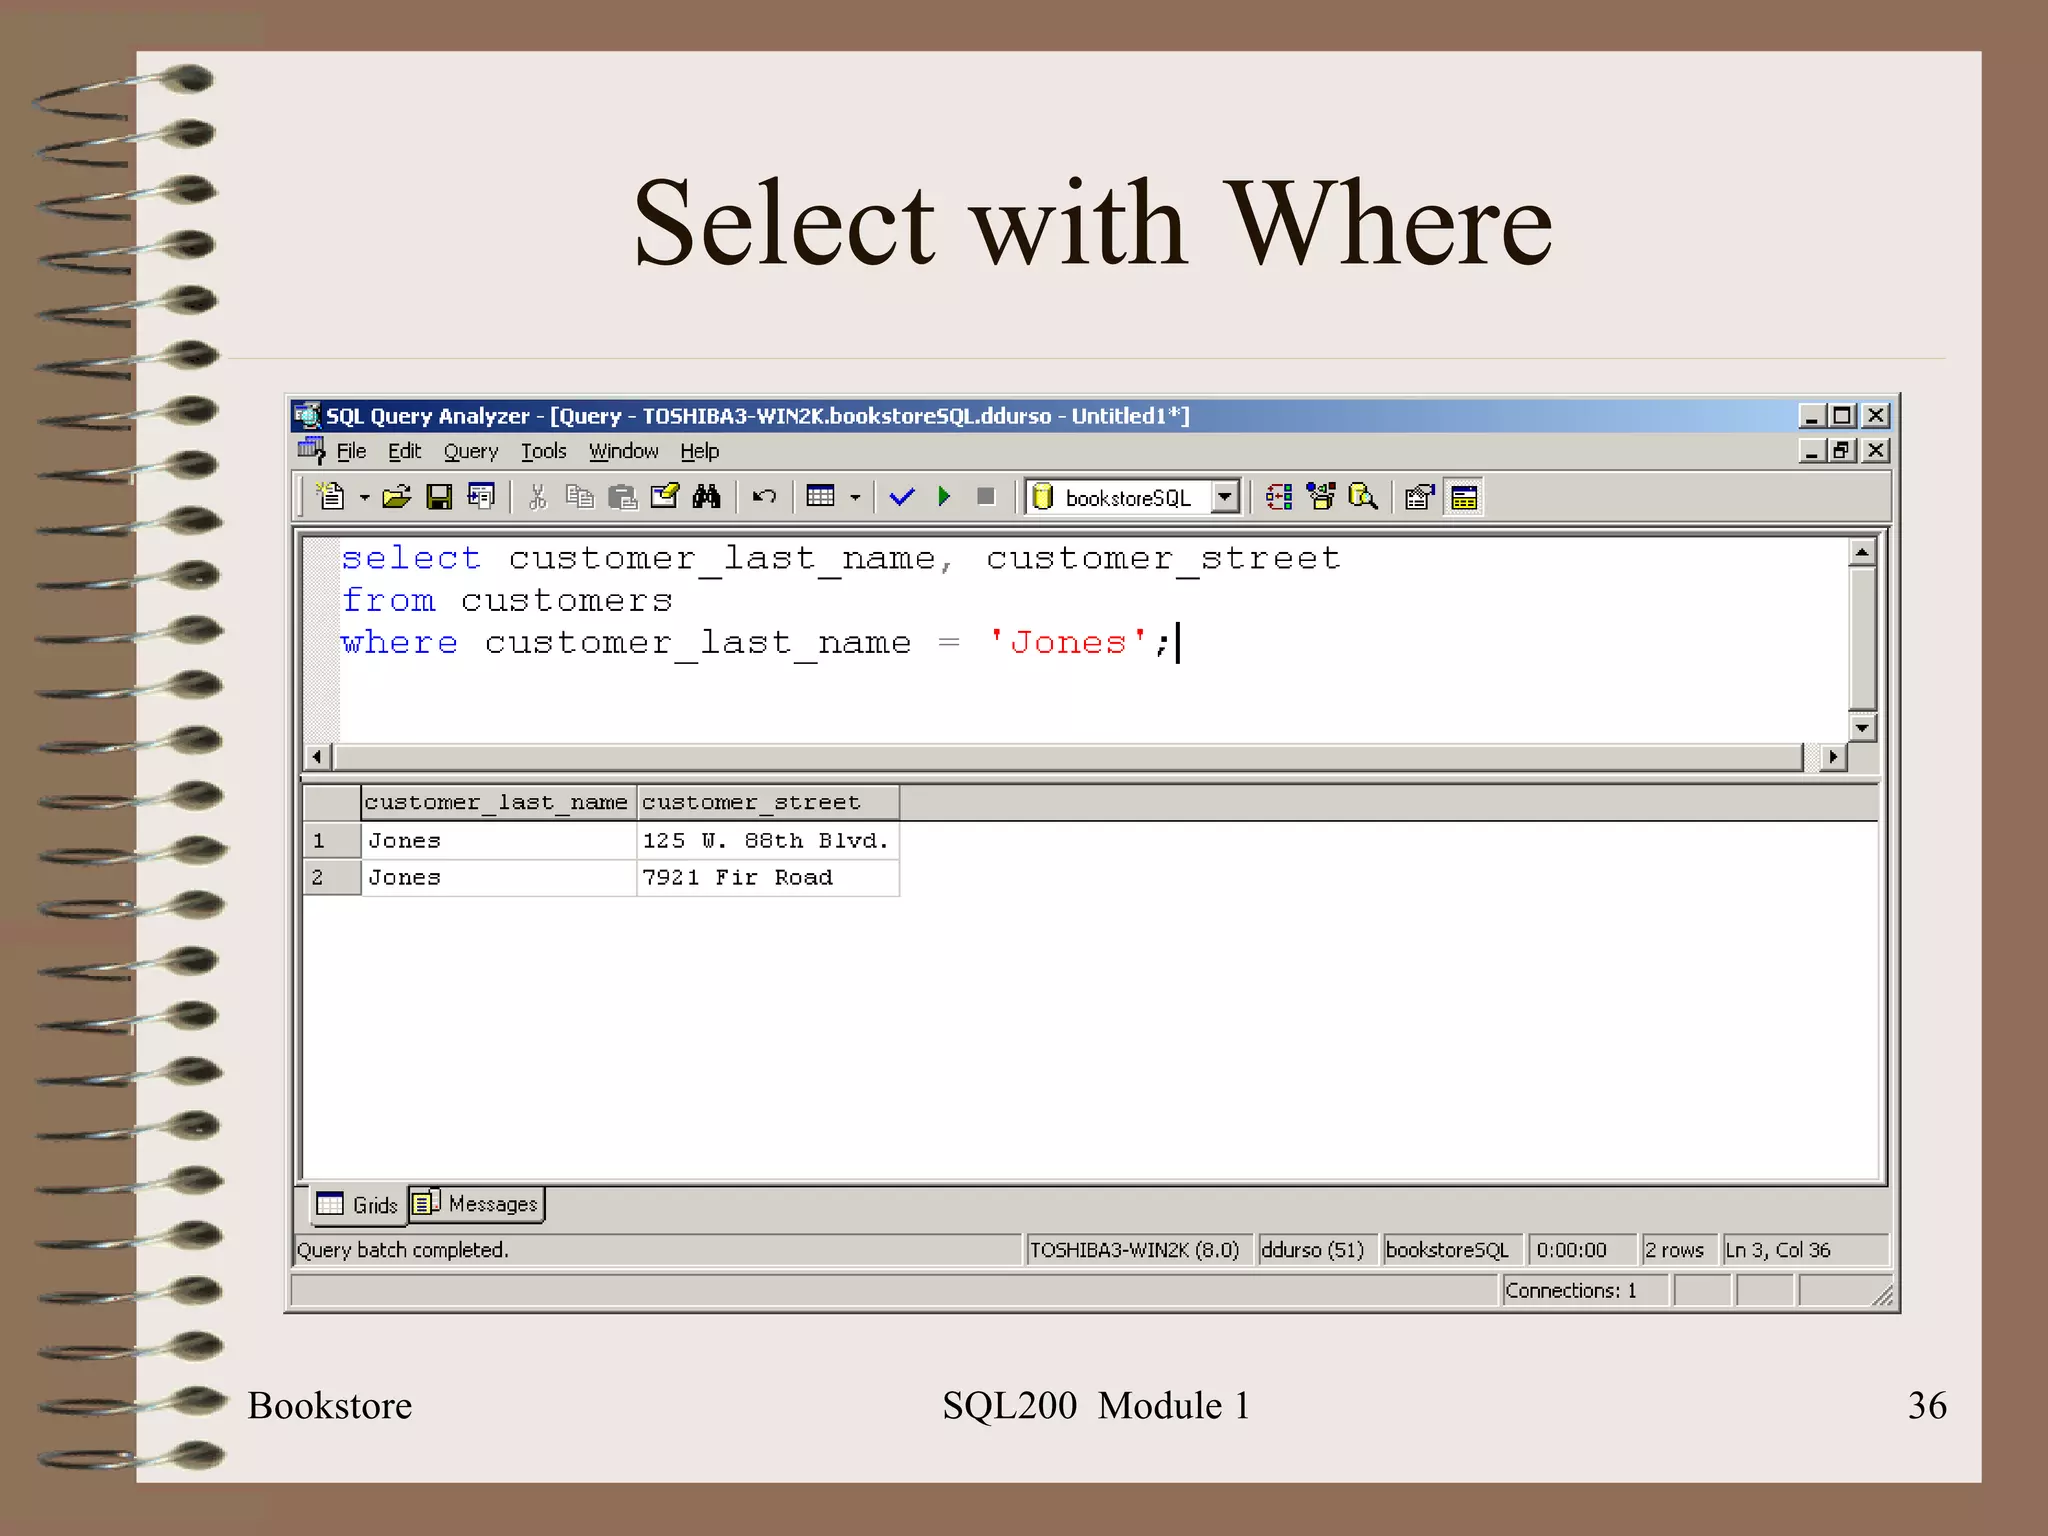Expand the execute mode grid dropdown arrow

855,498
